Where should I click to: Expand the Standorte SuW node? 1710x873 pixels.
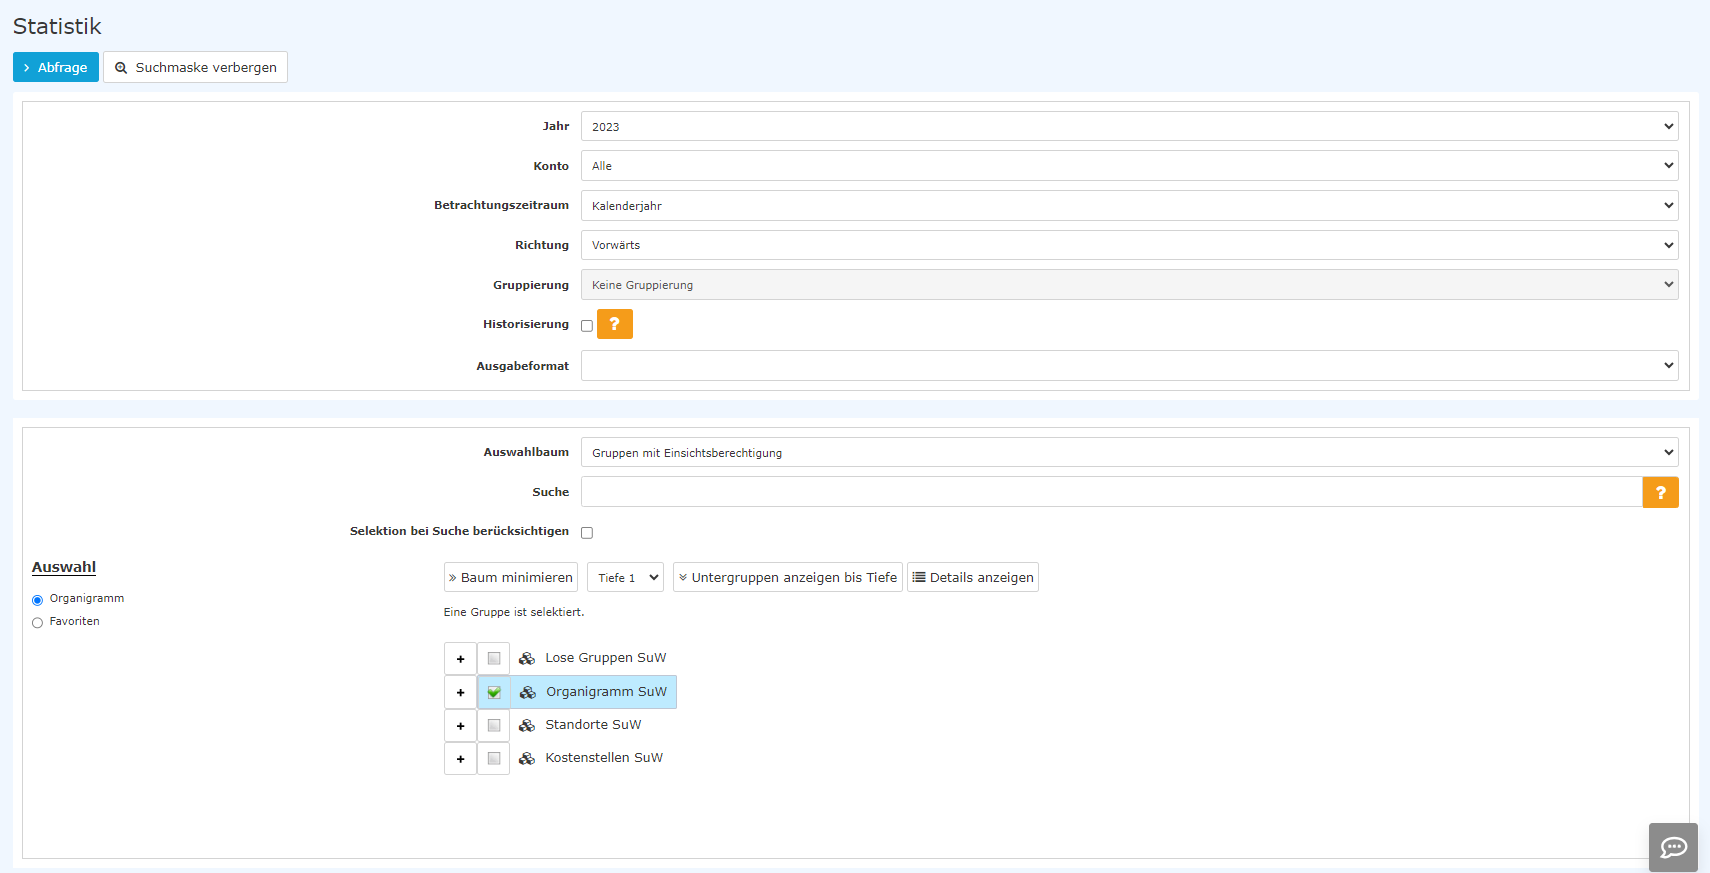point(460,726)
